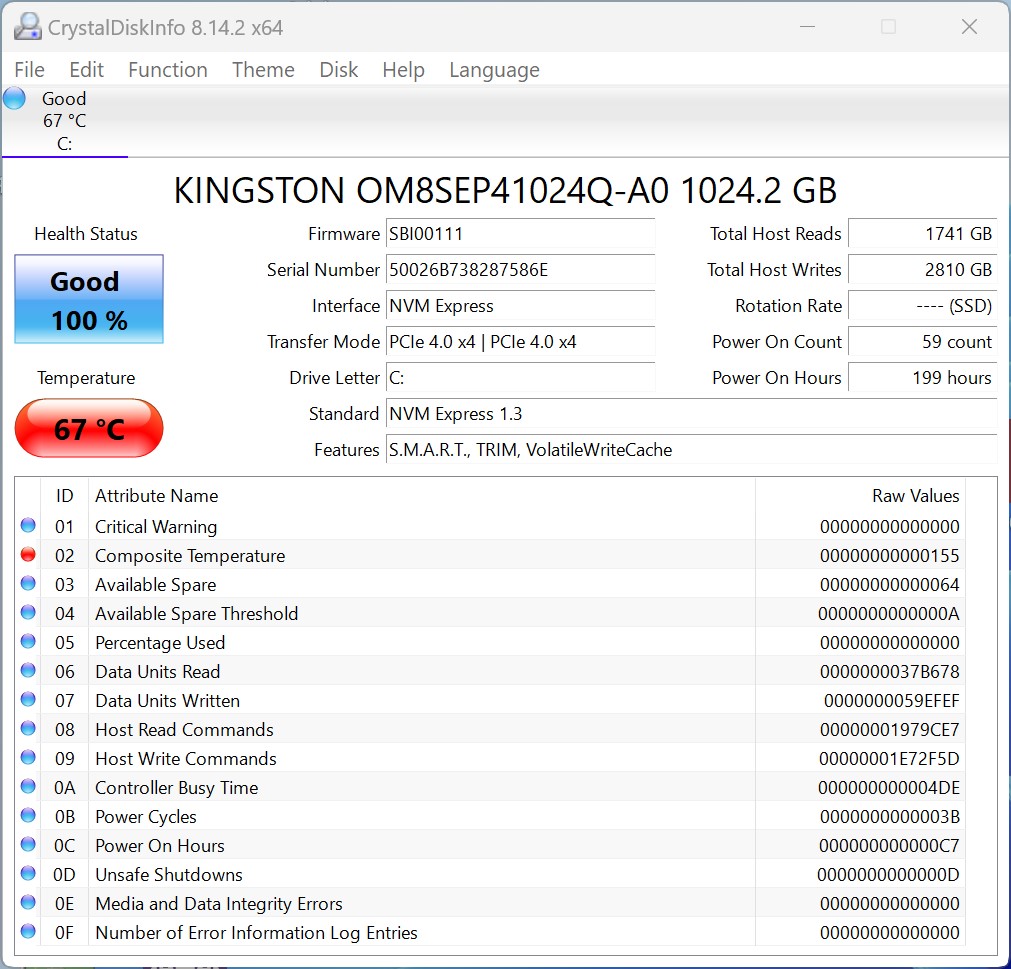Click the Transfer Mode field
This screenshot has height=969, width=1011.
pos(520,342)
